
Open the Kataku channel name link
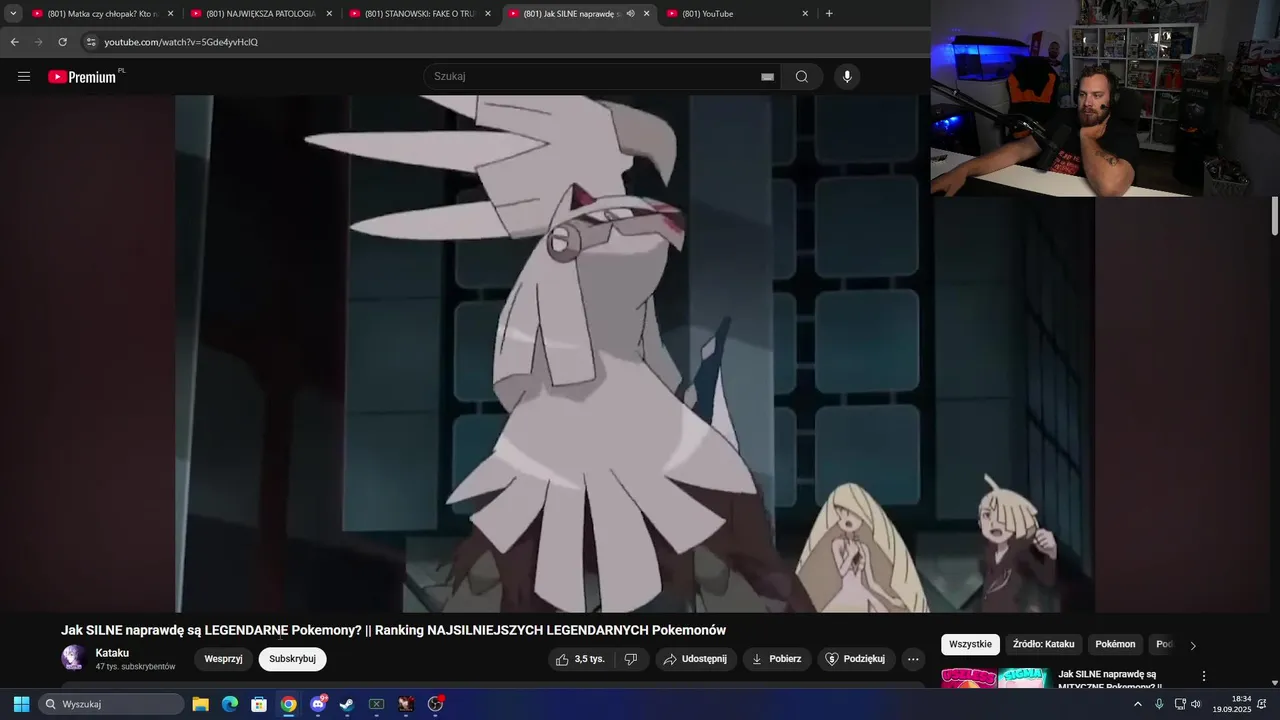tap(112, 653)
